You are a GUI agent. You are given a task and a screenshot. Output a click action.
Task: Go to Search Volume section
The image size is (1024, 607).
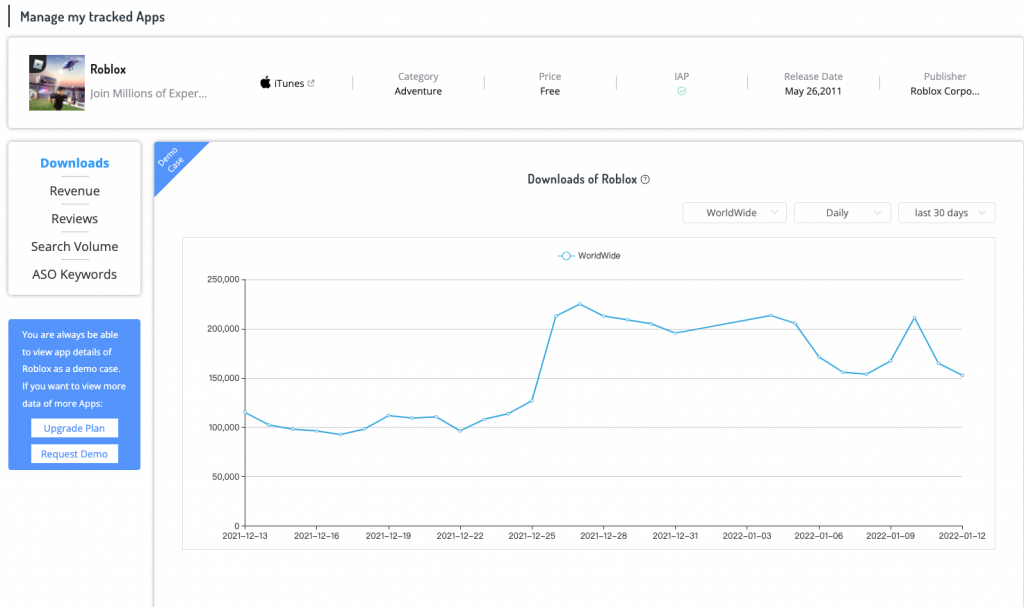pyautogui.click(x=75, y=247)
